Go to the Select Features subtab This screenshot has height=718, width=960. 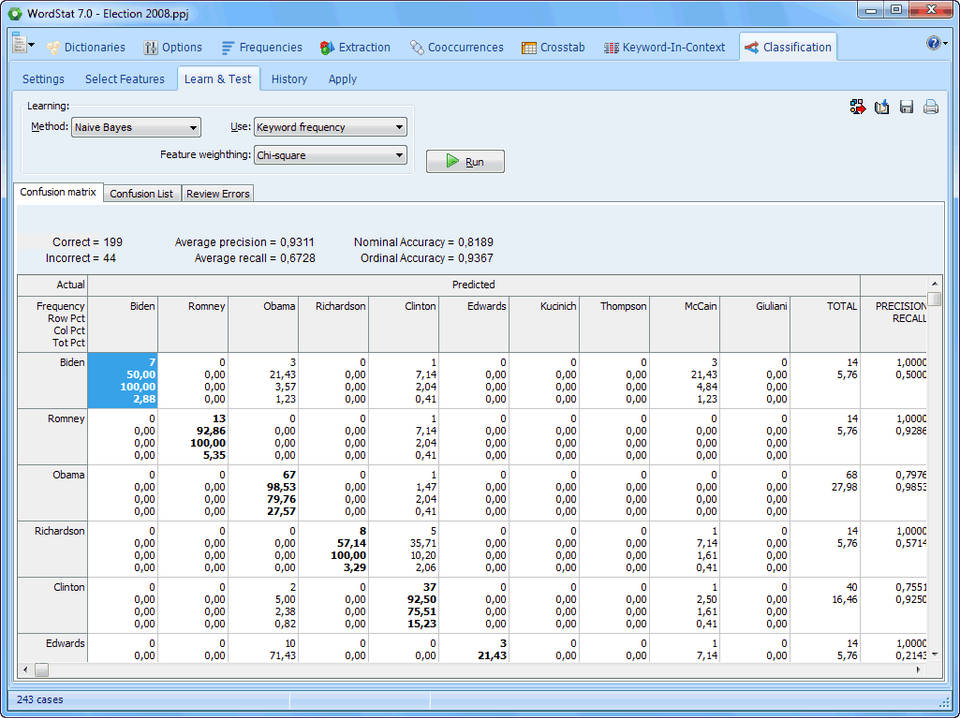pos(124,79)
